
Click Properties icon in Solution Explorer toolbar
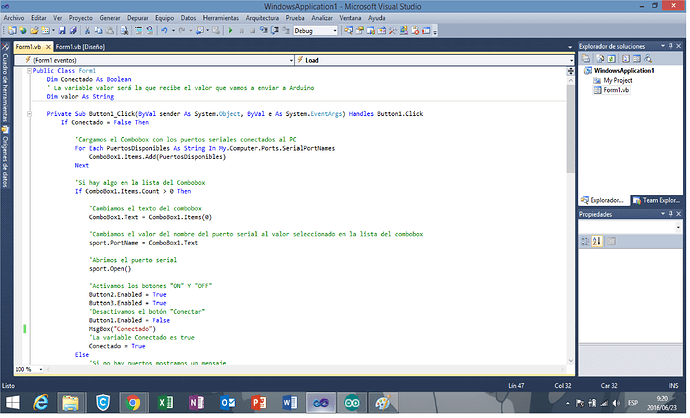click(x=586, y=59)
